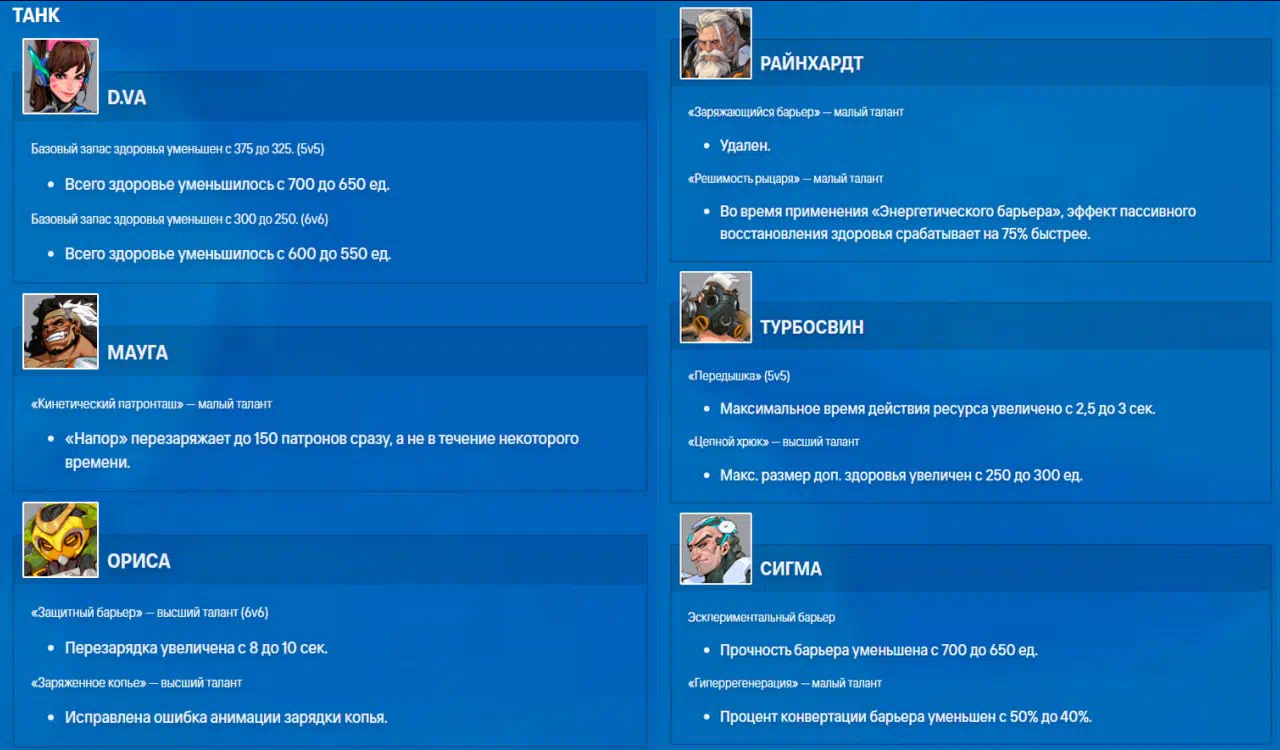1280x750 pixels.
Task: Select the ОРИСА hero name title
Action: pos(139,561)
